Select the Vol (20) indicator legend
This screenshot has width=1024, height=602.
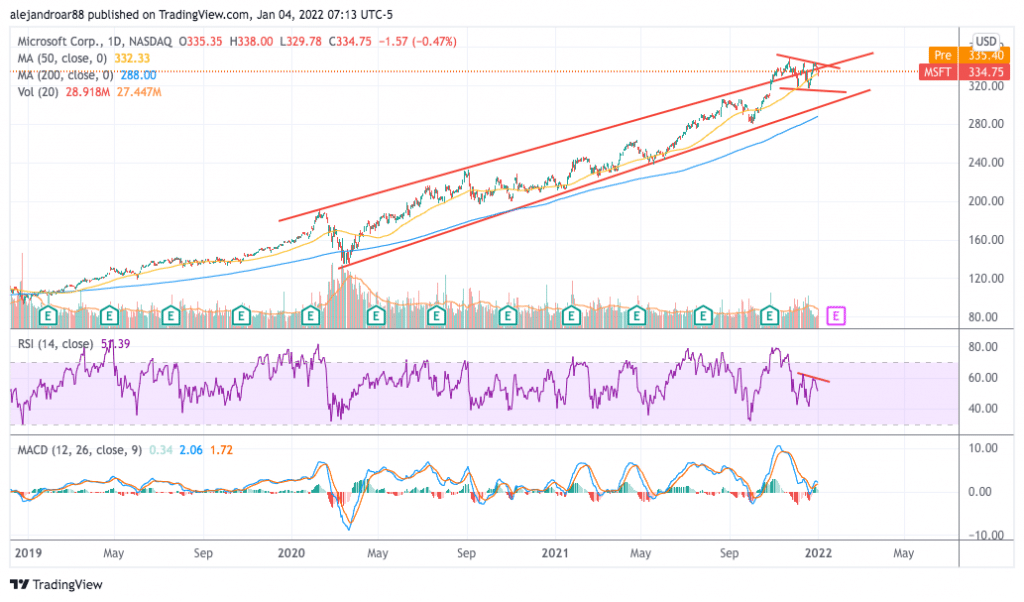tap(38, 92)
